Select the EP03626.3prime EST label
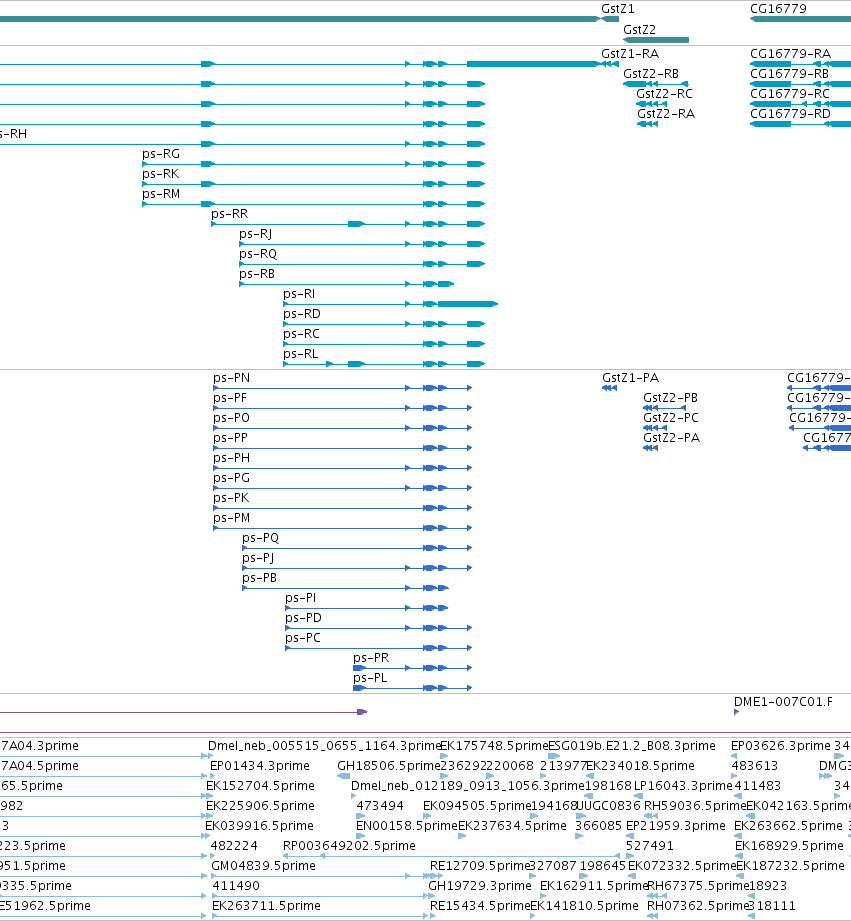The height and width of the screenshot is (921, 851). [x=781, y=746]
